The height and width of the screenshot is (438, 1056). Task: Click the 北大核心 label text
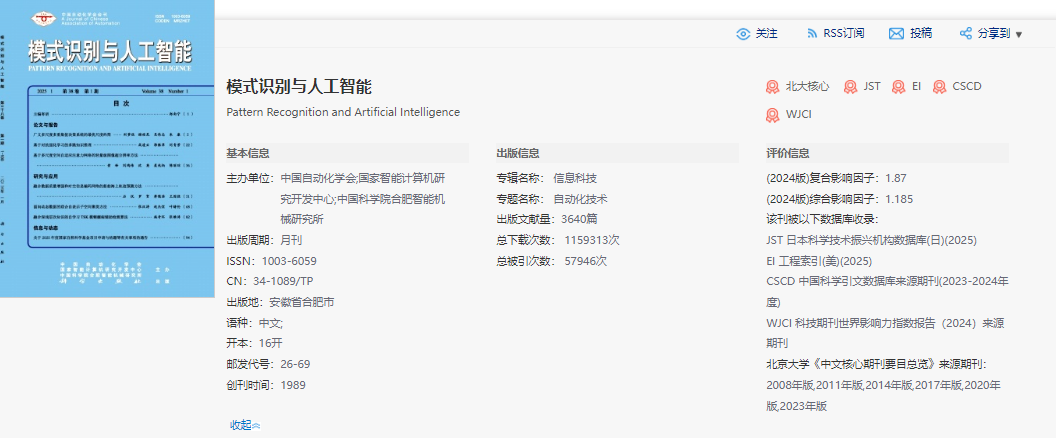[x=807, y=87]
